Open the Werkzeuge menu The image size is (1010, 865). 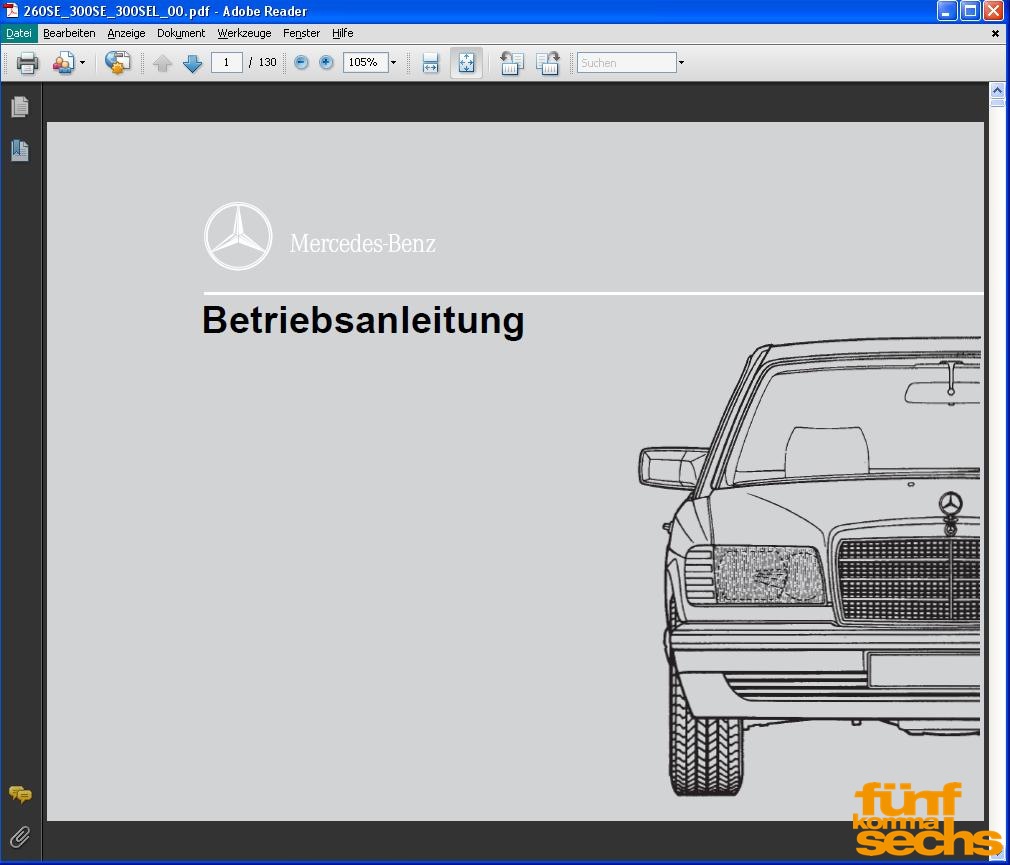[x=244, y=33]
